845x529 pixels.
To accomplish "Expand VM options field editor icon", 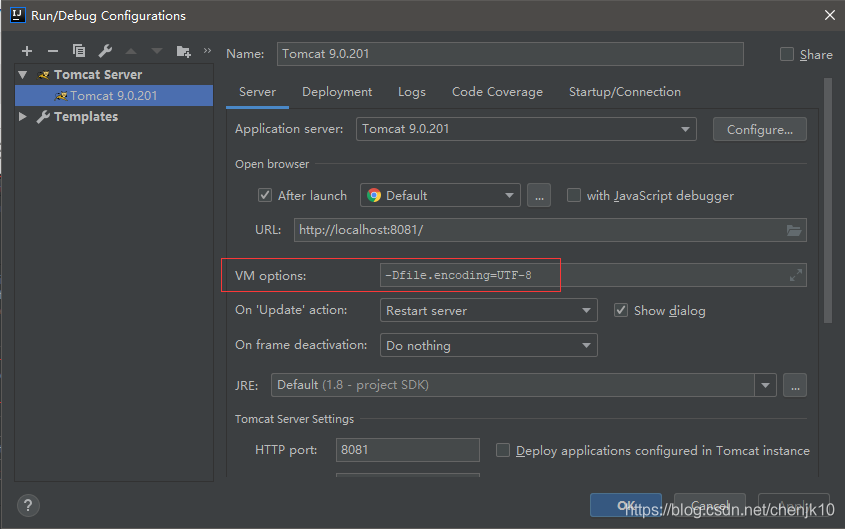I will [x=795, y=275].
